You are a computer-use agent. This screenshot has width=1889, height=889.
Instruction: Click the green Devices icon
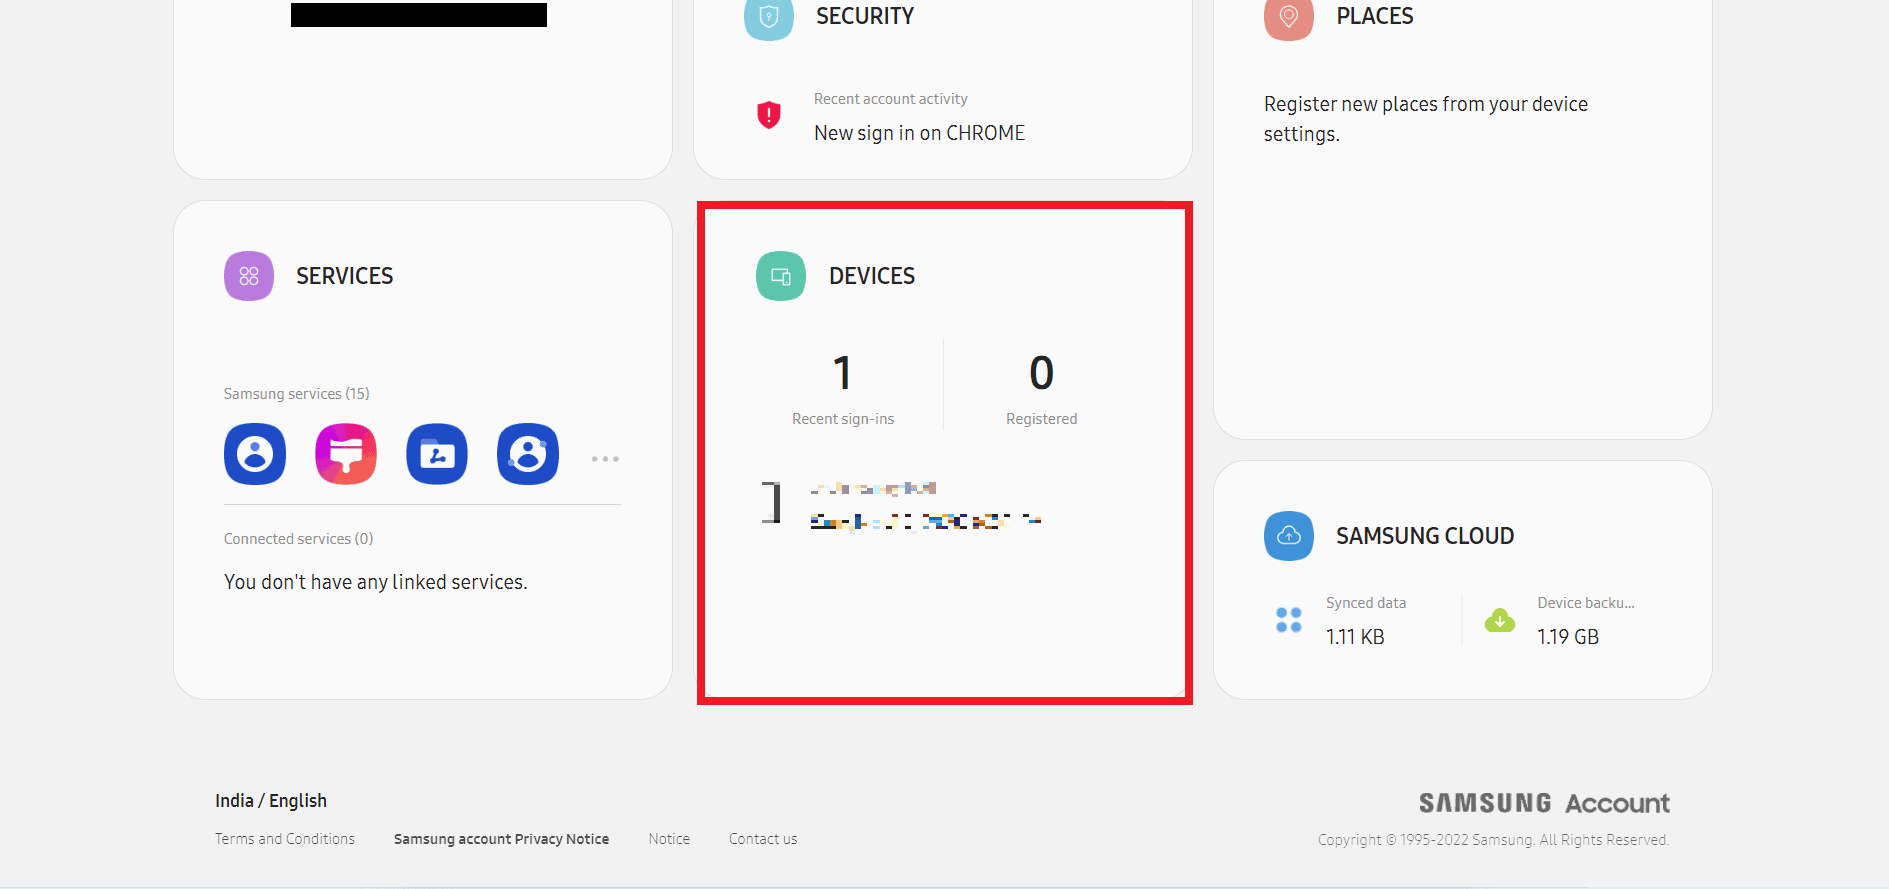[781, 276]
